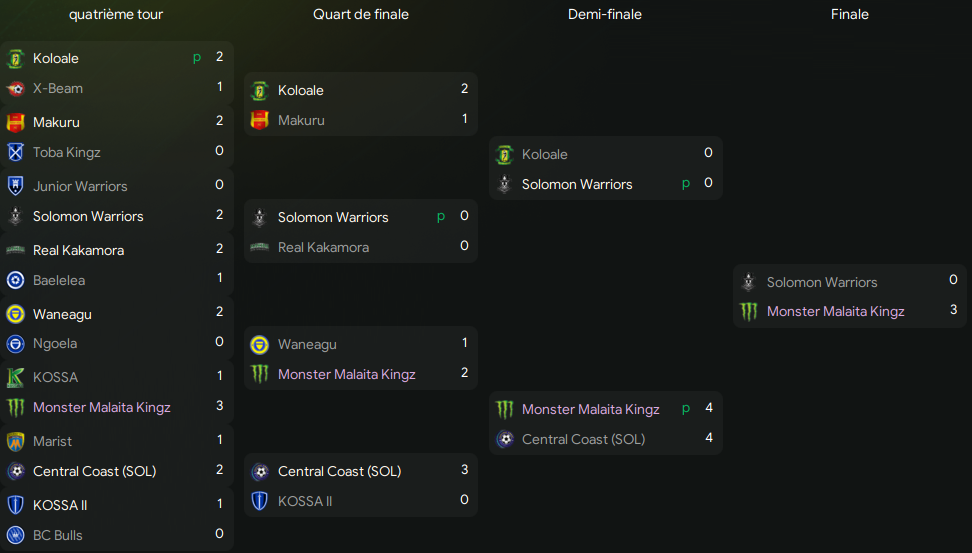Select Junior Warriors team name
This screenshot has width=972, height=553.
80,186
